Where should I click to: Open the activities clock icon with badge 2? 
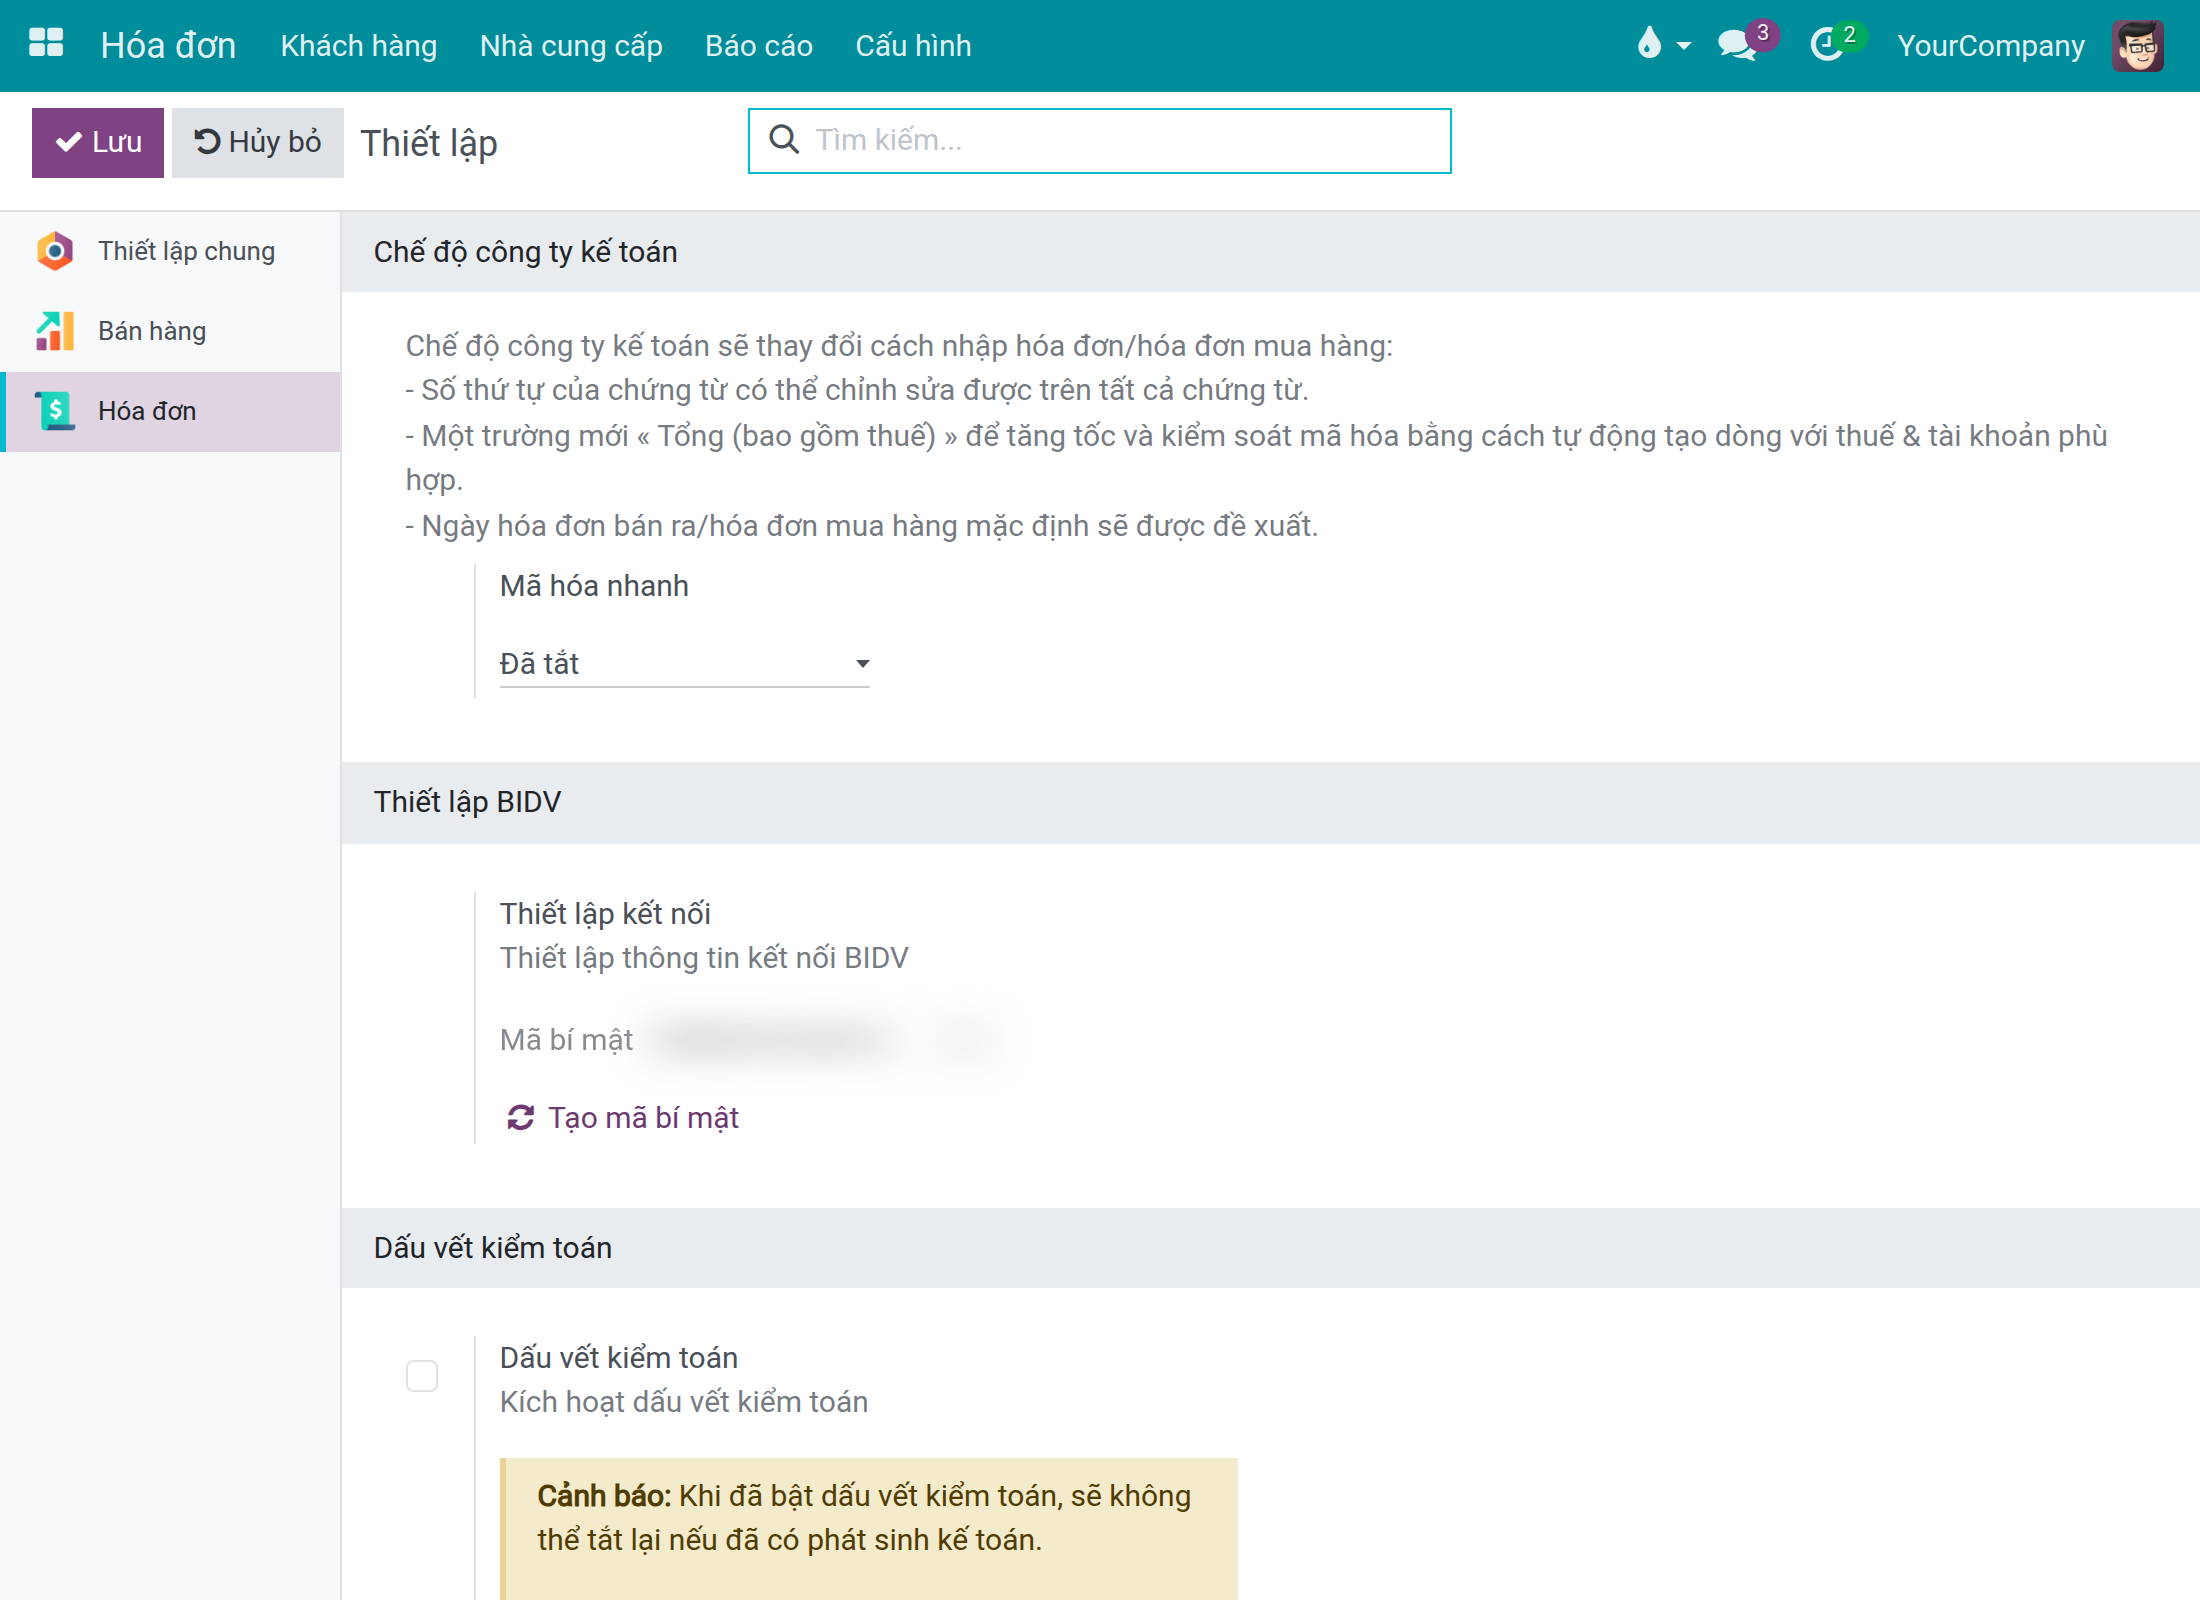tap(1827, 45)
